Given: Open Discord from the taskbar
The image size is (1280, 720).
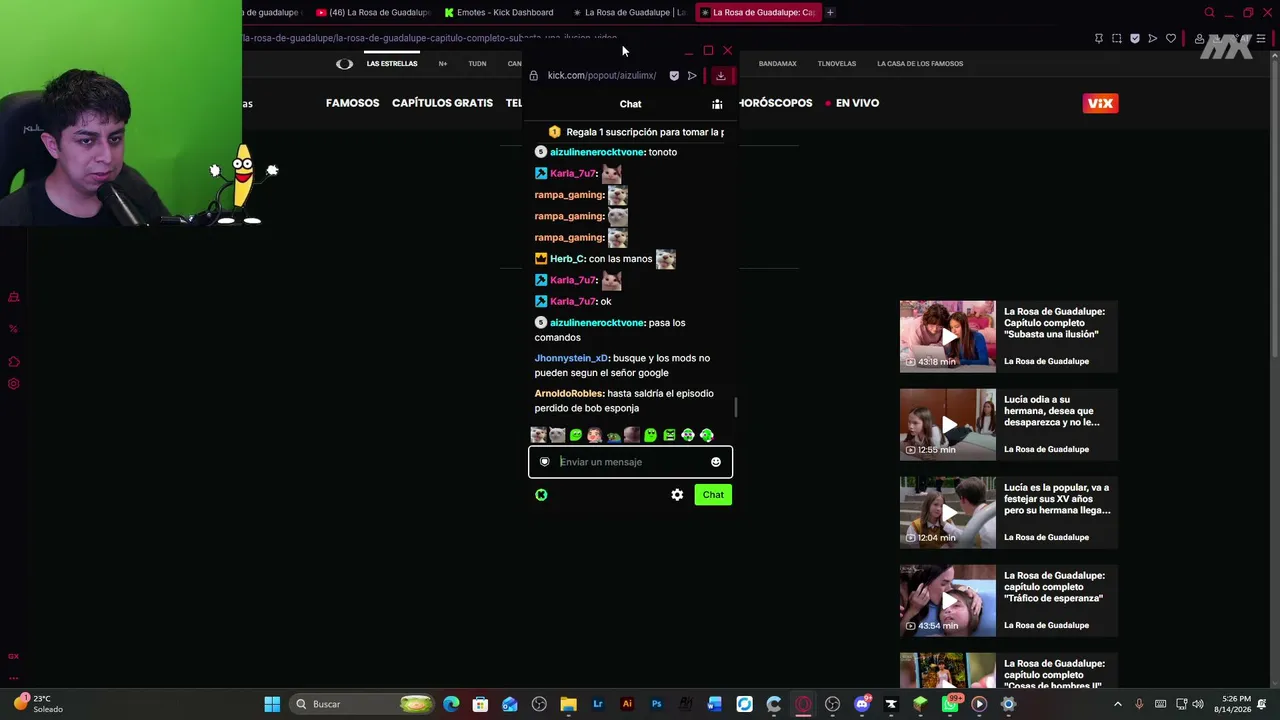Looking at the screenshot, I should click(862, 704).
